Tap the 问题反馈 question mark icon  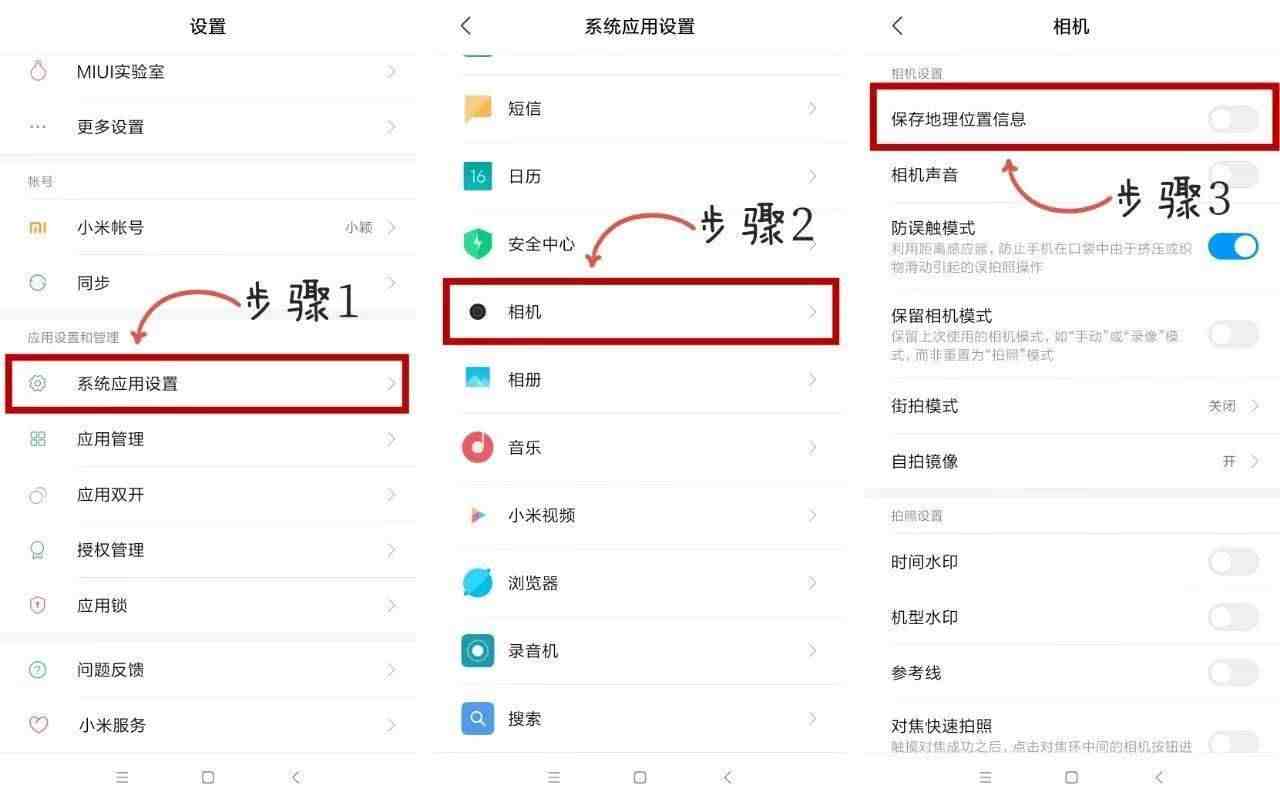click(38, 670)
